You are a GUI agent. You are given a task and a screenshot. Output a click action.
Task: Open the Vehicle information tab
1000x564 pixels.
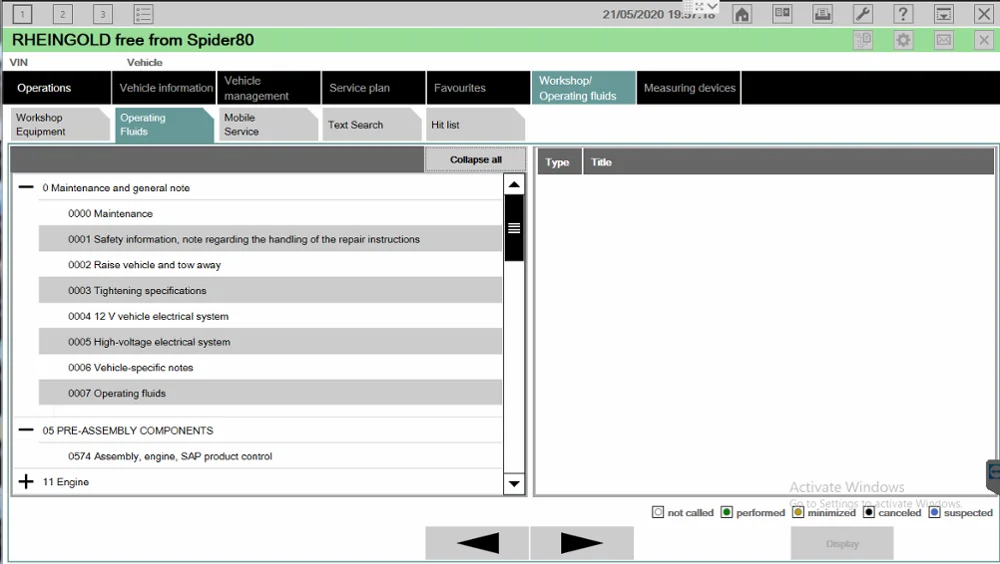tap(165, 88)
